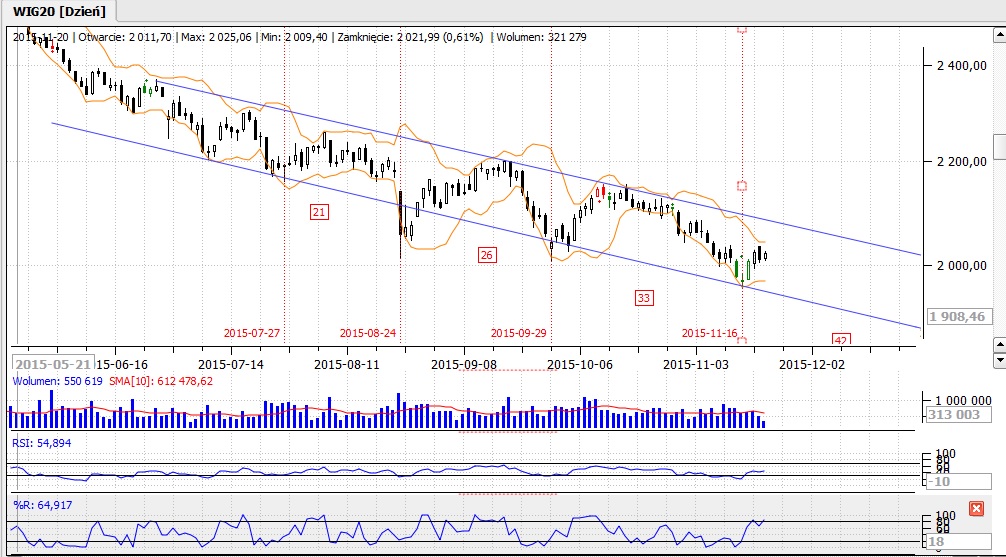The height and width of the screenshot is (557, 1006).
Task: Select the cycle marker box labeled 21
Action: tap(319, 212)
